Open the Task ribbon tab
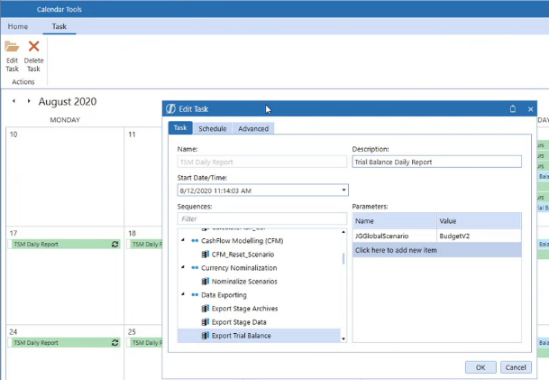The image size is (549, 380). tap(59, 26)
